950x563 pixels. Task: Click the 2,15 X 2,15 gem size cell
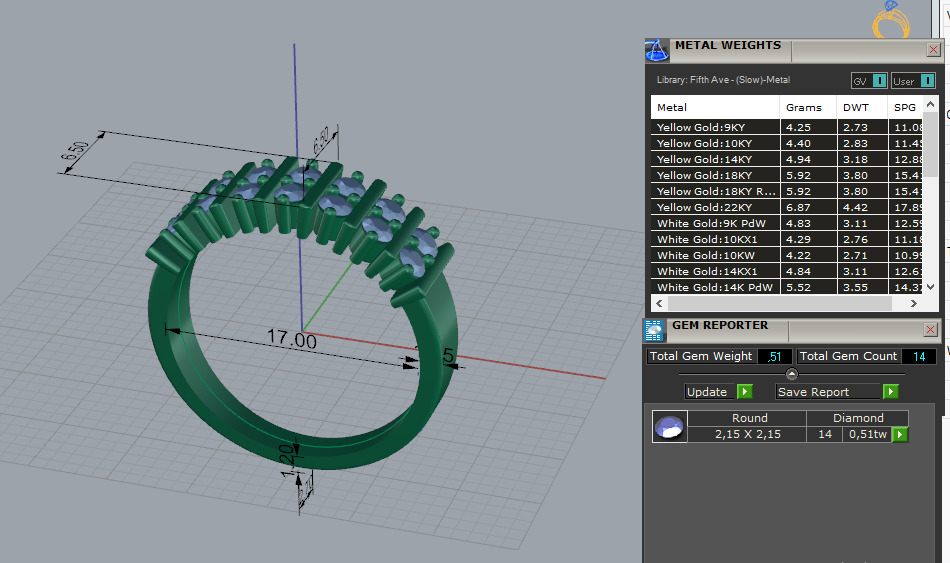pos(748,435)
